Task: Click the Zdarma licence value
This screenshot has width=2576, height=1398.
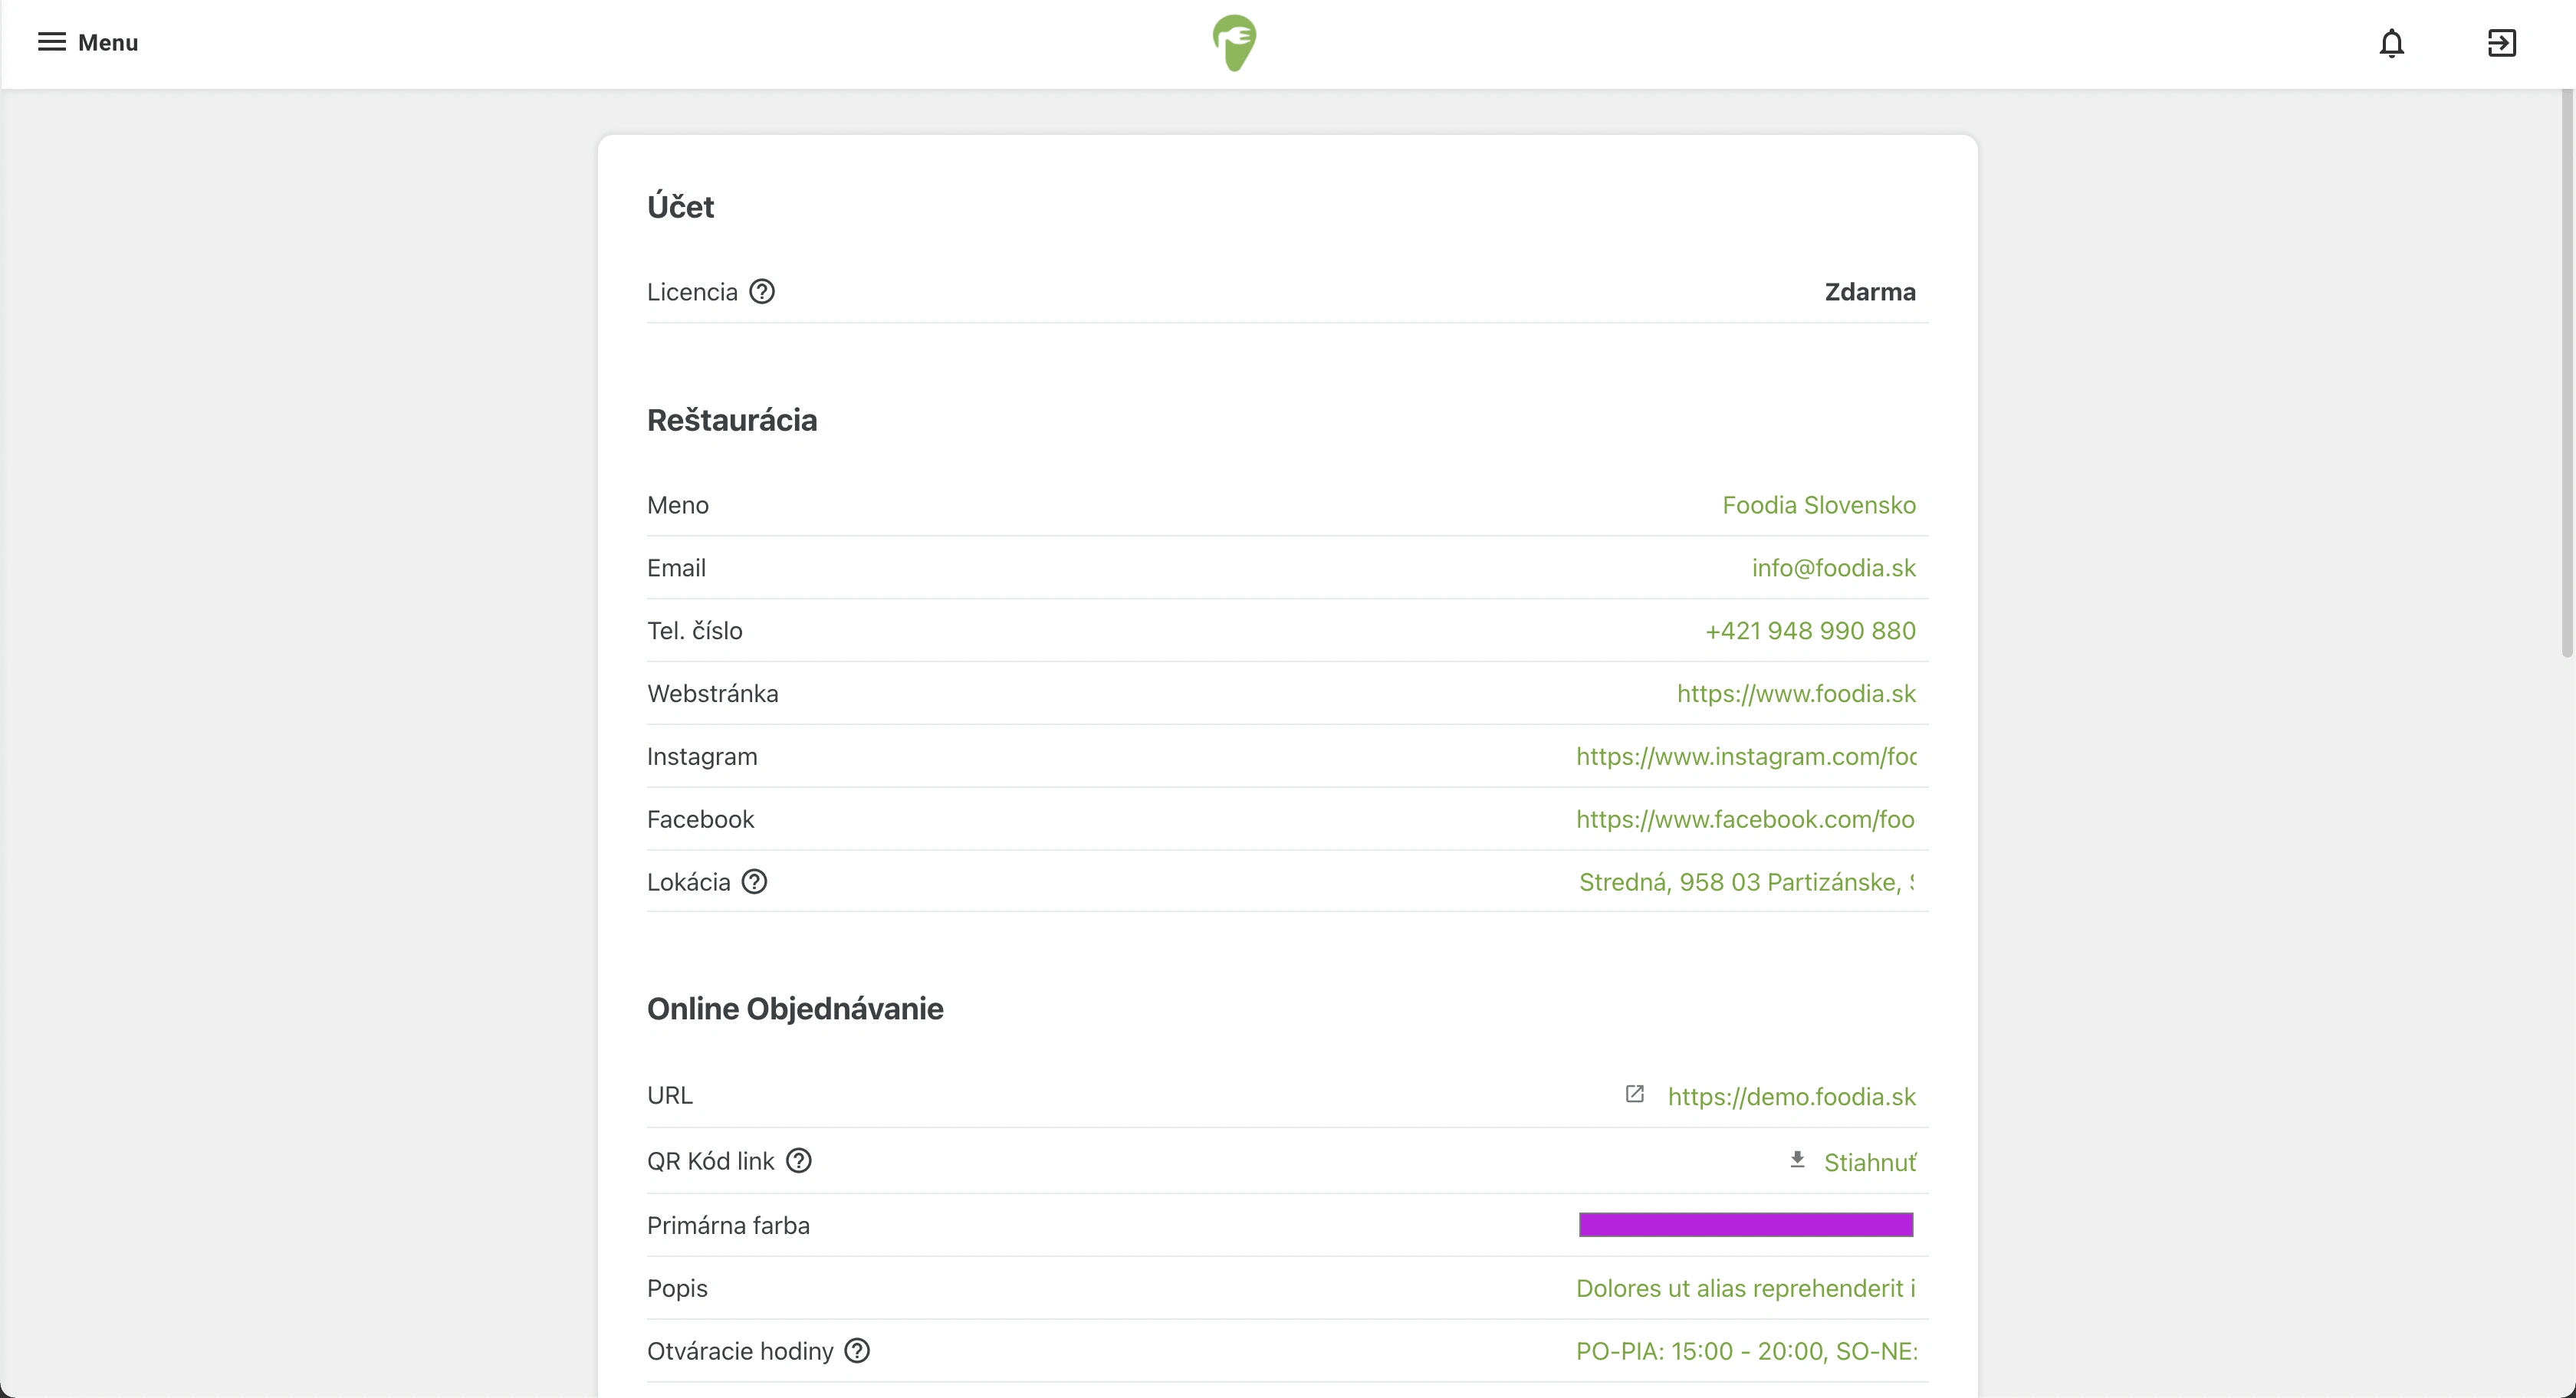Action: (1870, 292)
